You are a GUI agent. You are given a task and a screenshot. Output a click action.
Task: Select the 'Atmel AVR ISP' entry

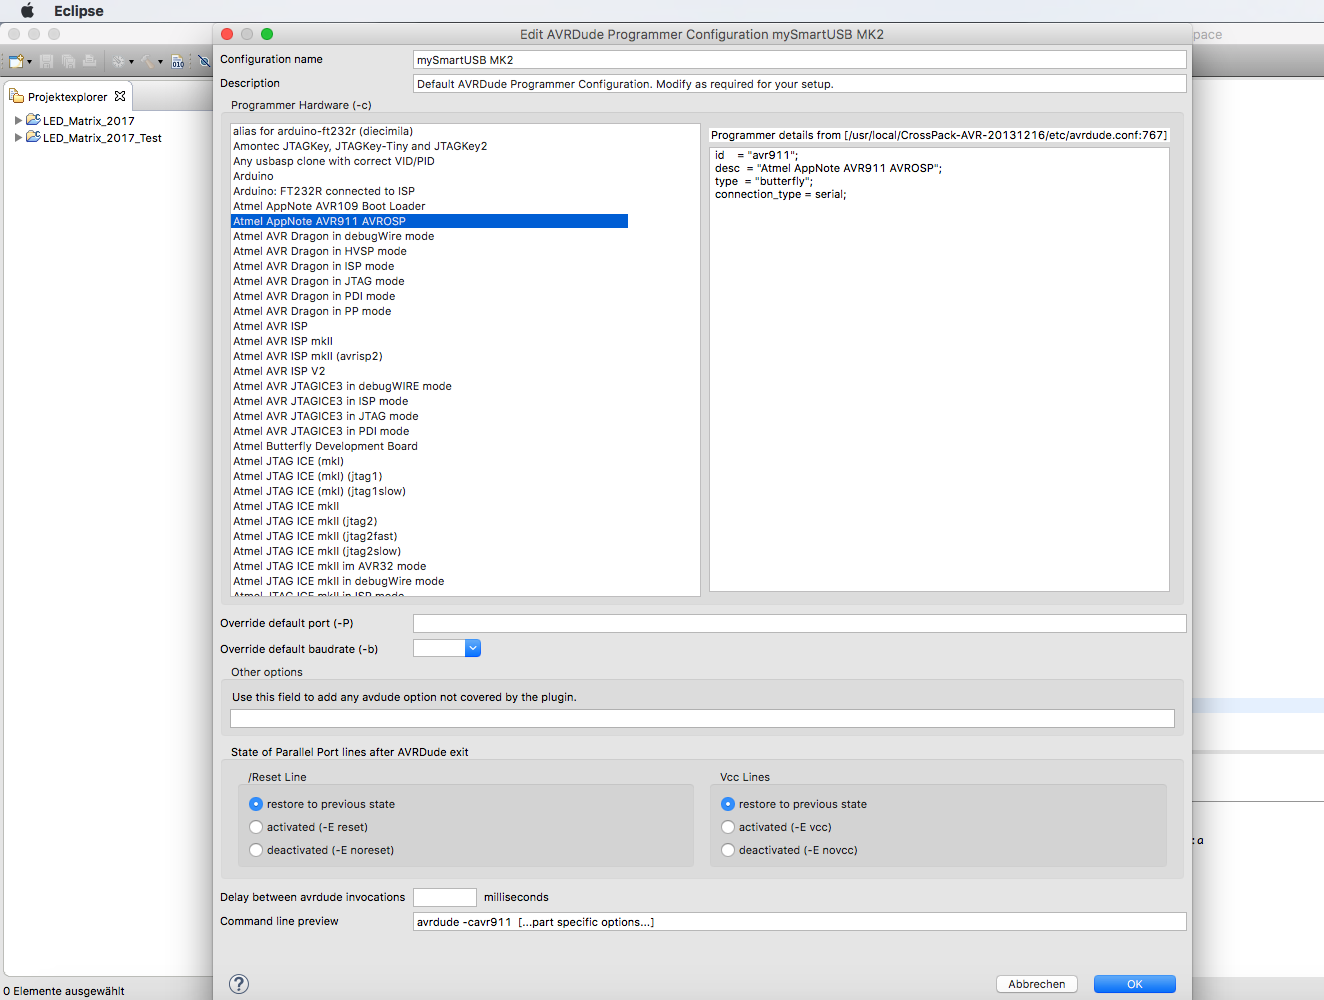(270, 326)
